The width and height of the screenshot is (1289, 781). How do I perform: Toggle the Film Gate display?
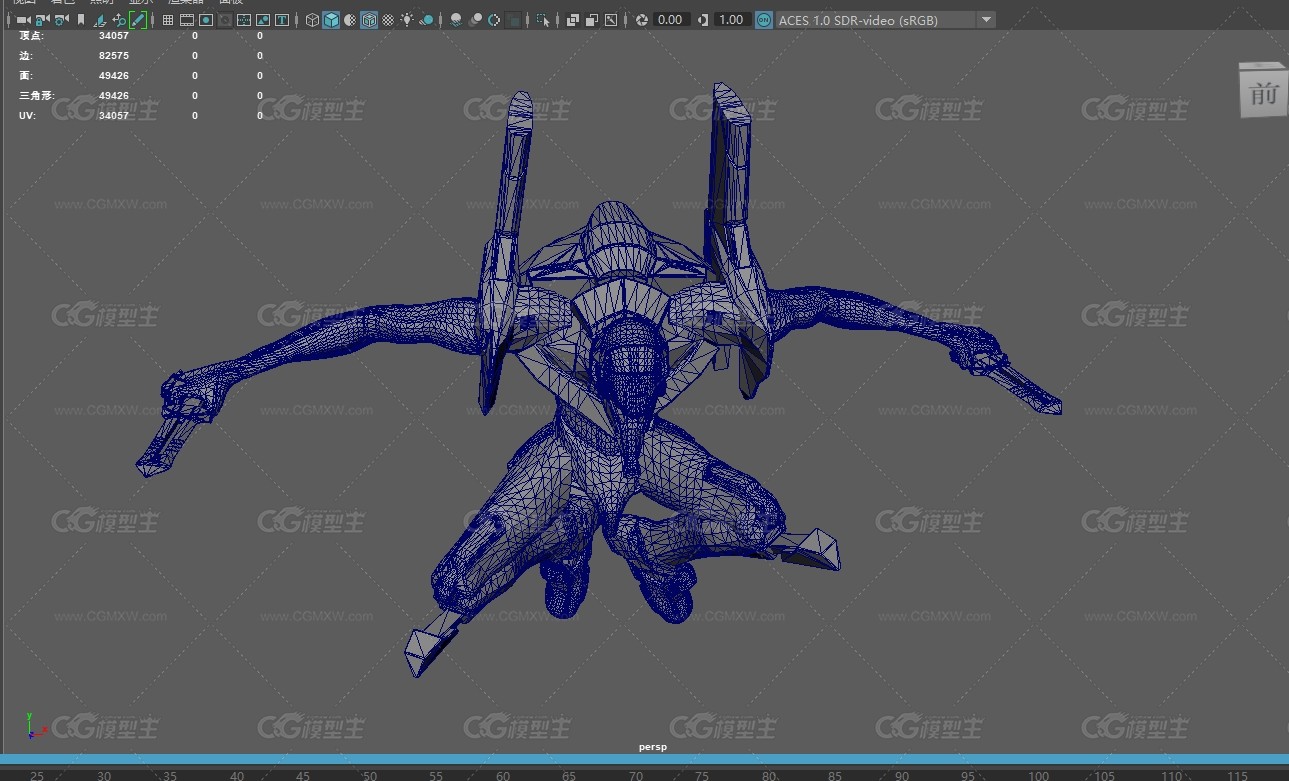187,20
